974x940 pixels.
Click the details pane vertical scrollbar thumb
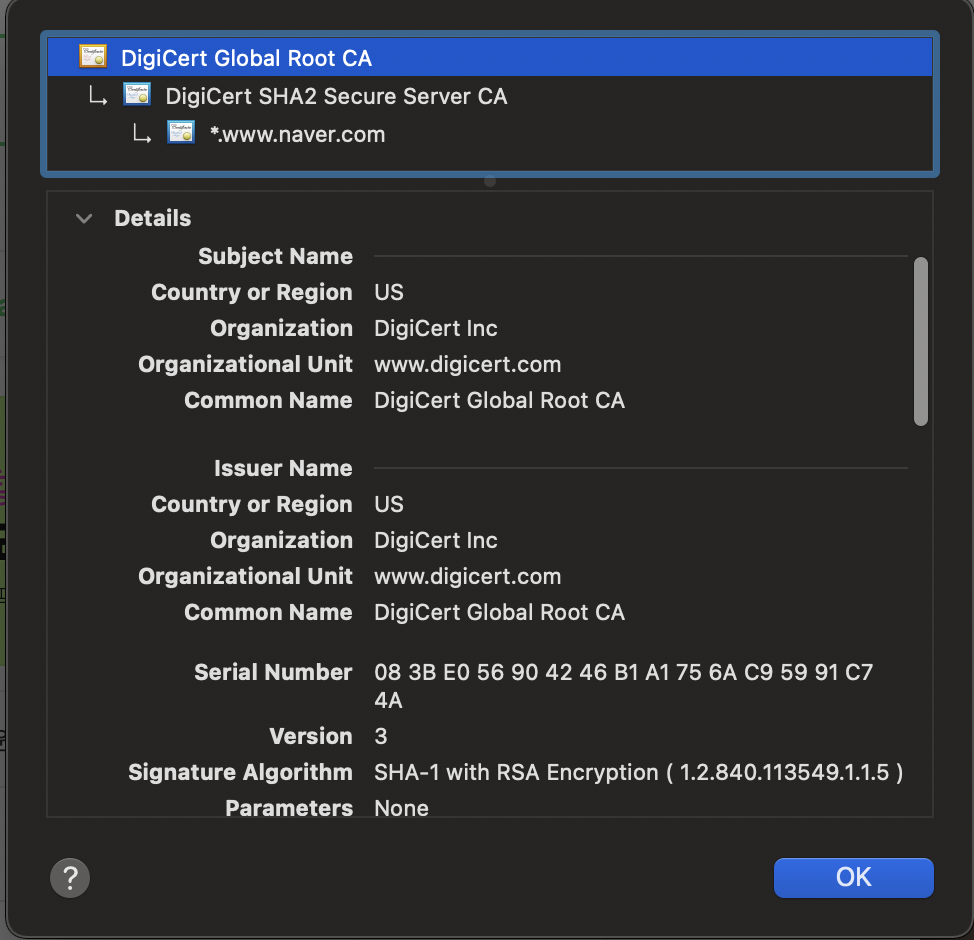(x=921, y=342)
